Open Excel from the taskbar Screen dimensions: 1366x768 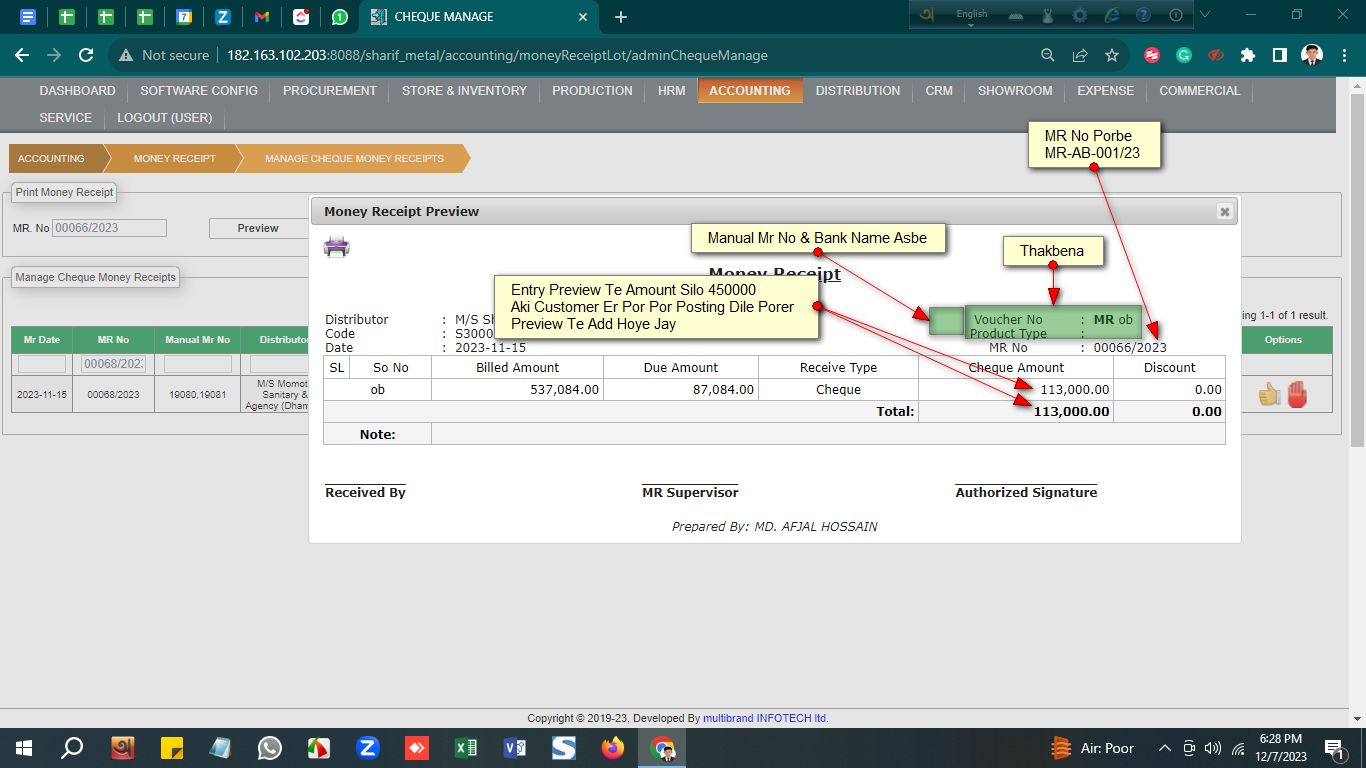[466, 748]
